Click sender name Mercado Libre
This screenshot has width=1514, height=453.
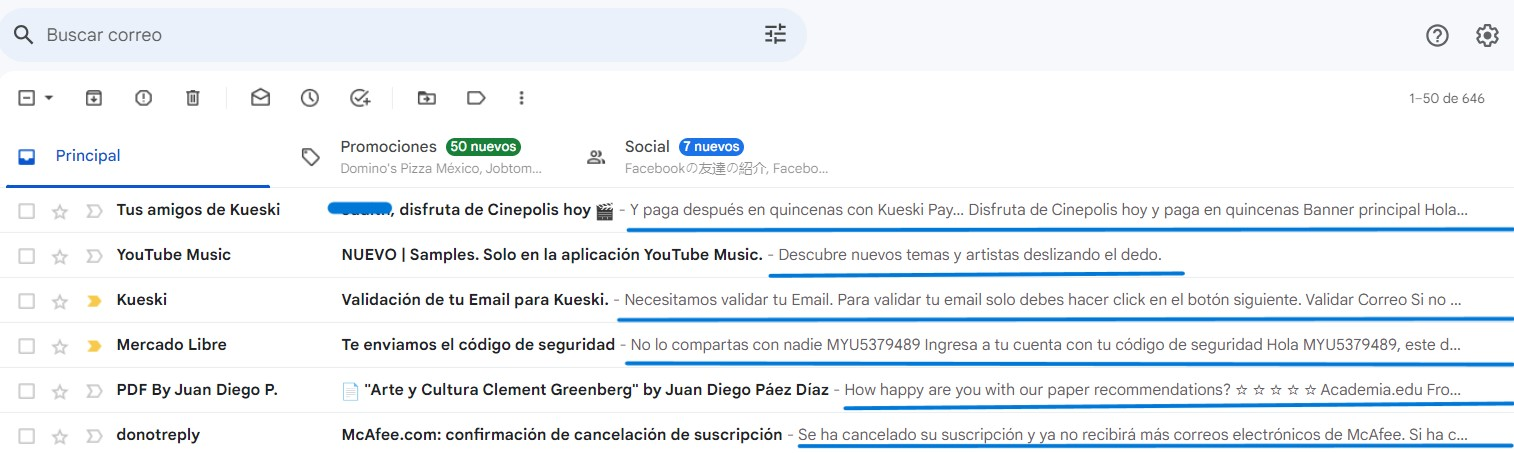coord(172,345)
